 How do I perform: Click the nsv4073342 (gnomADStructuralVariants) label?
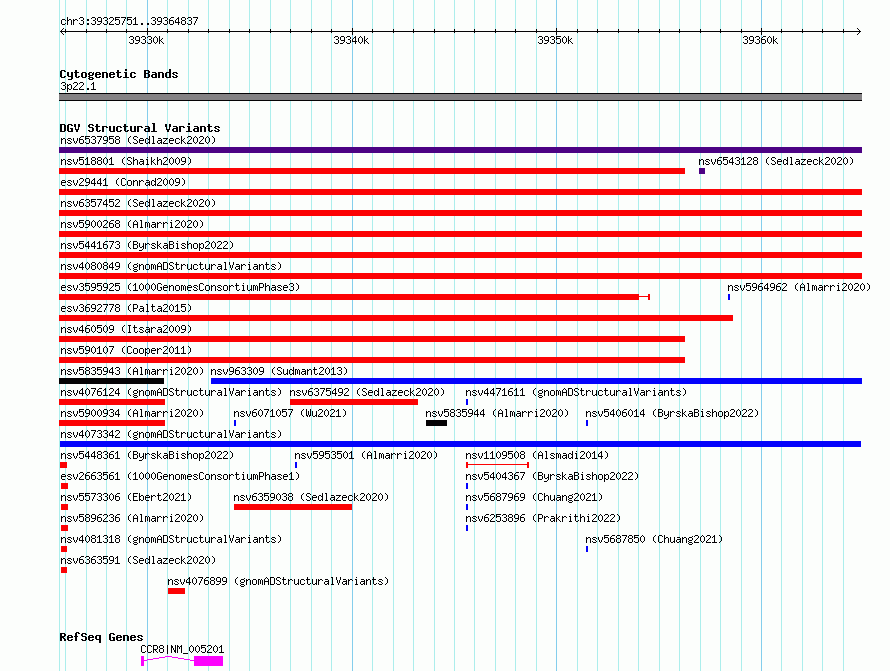click(x=171, y=434)
